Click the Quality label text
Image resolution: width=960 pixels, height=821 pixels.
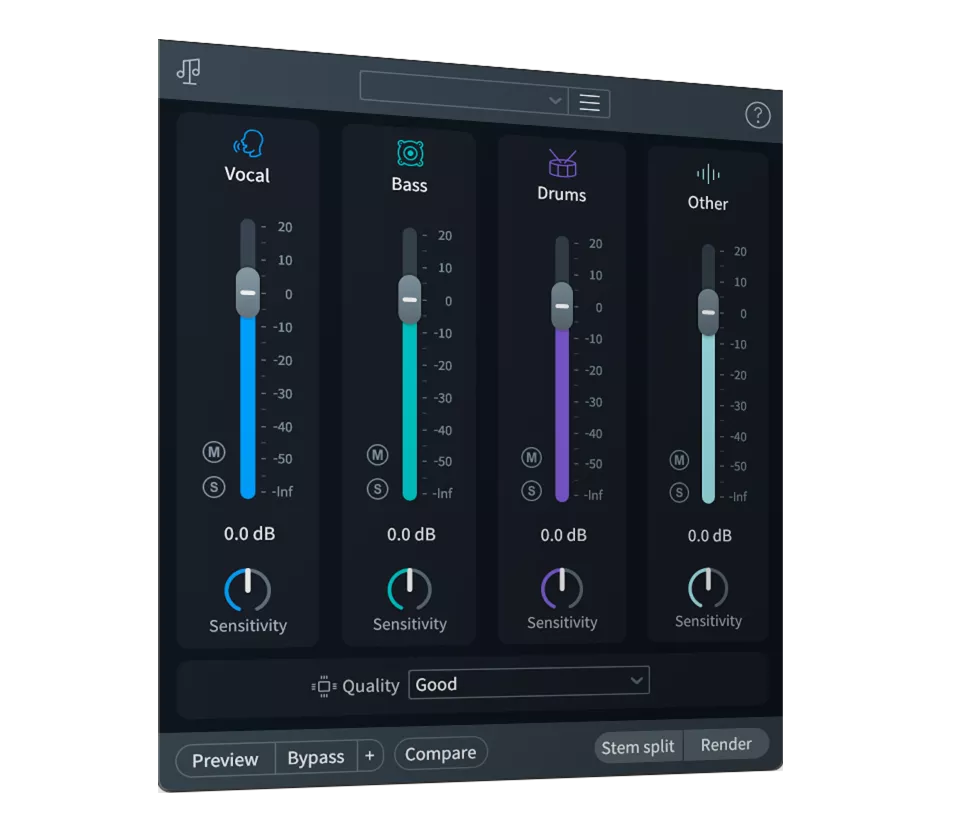370,686
